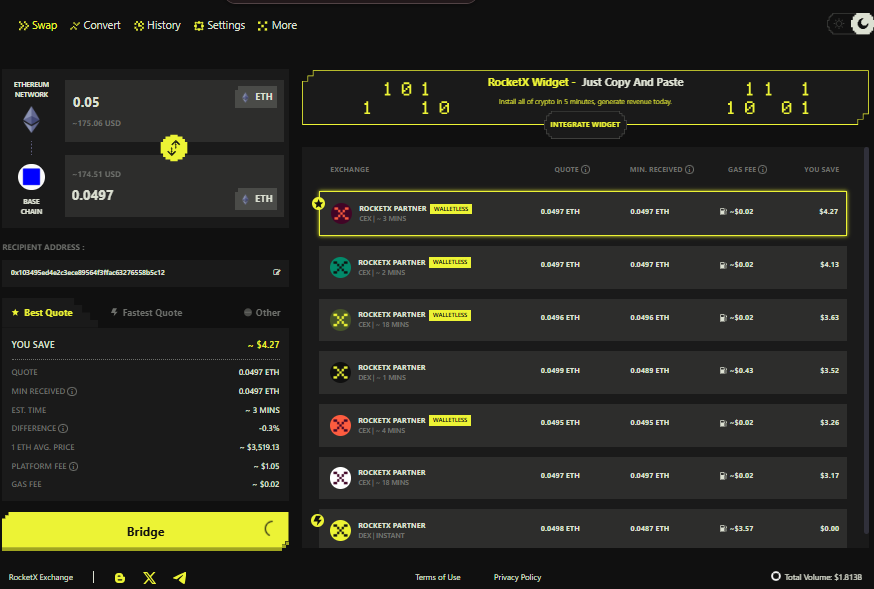Select the 0.0498 ETH instant DEX row
The height and width of the screenshot is (589, 874).
tap(582, 528)
